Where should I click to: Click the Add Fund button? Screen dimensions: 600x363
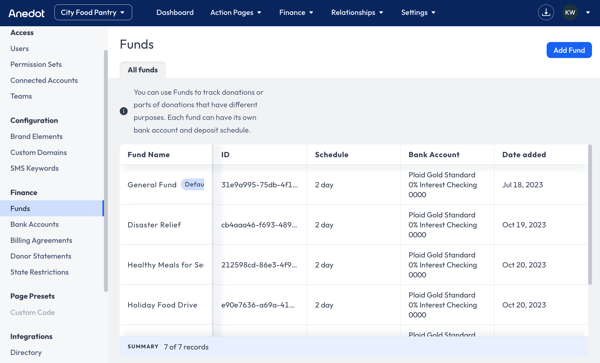point(569,50)
